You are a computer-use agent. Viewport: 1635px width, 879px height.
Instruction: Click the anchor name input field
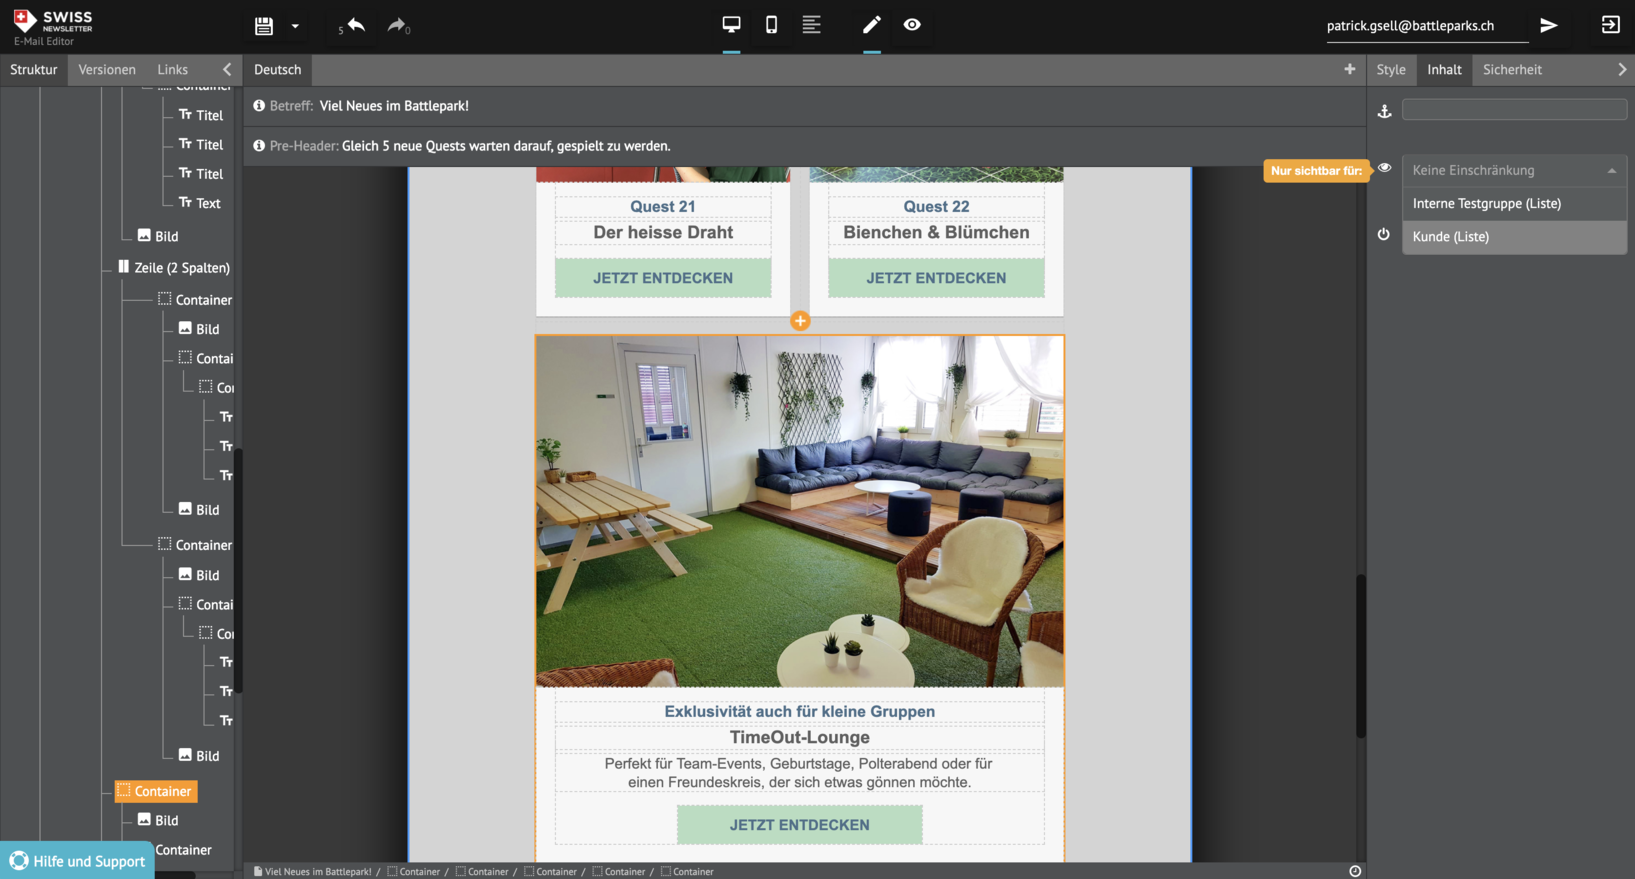tap(1513, 110)
